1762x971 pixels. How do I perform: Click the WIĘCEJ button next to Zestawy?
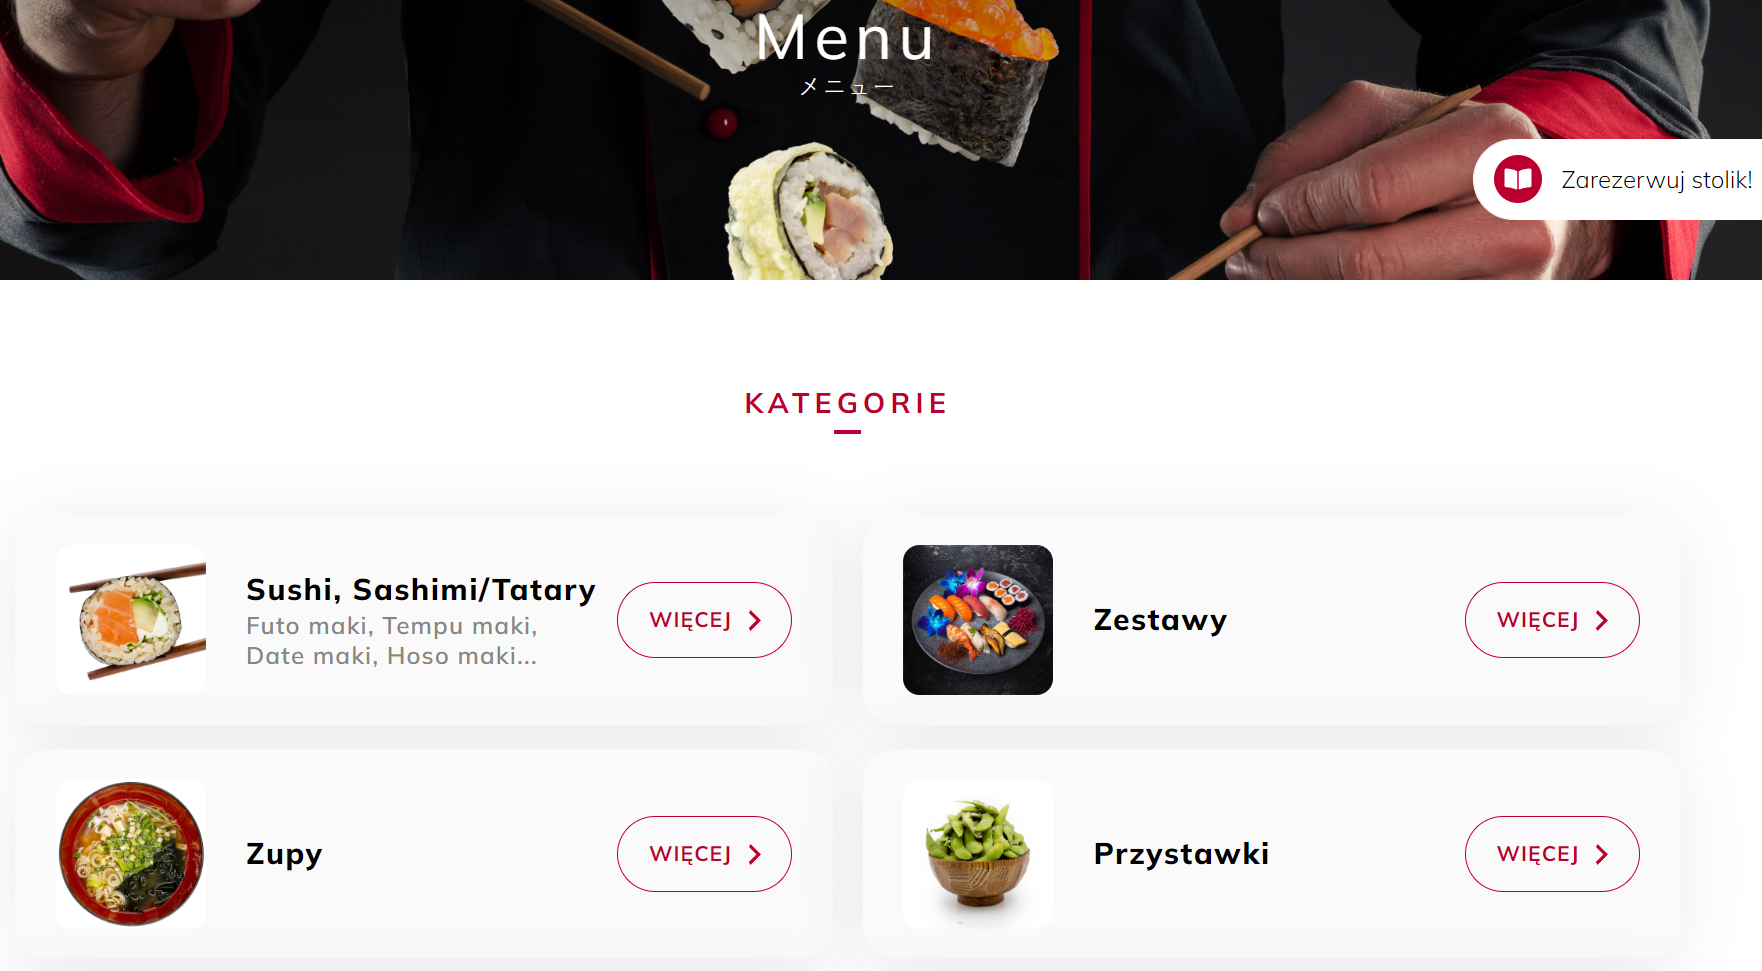point(1552,620)
